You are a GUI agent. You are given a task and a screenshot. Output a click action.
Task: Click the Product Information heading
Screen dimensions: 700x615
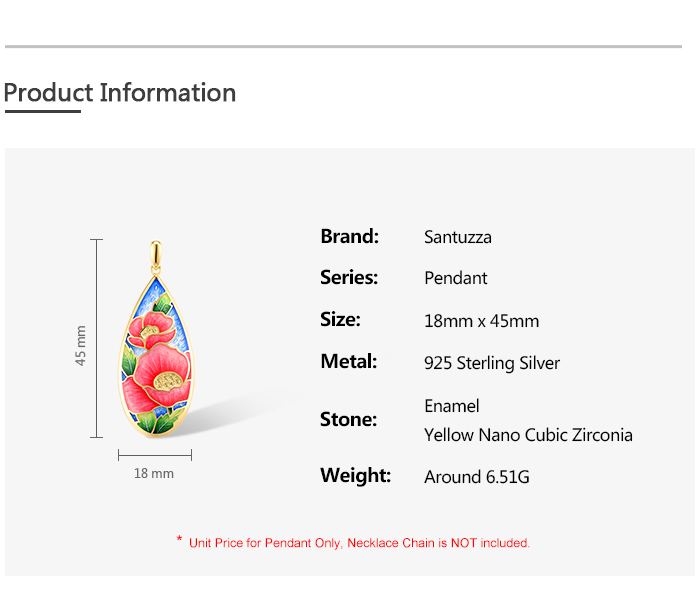click(120, 93)
